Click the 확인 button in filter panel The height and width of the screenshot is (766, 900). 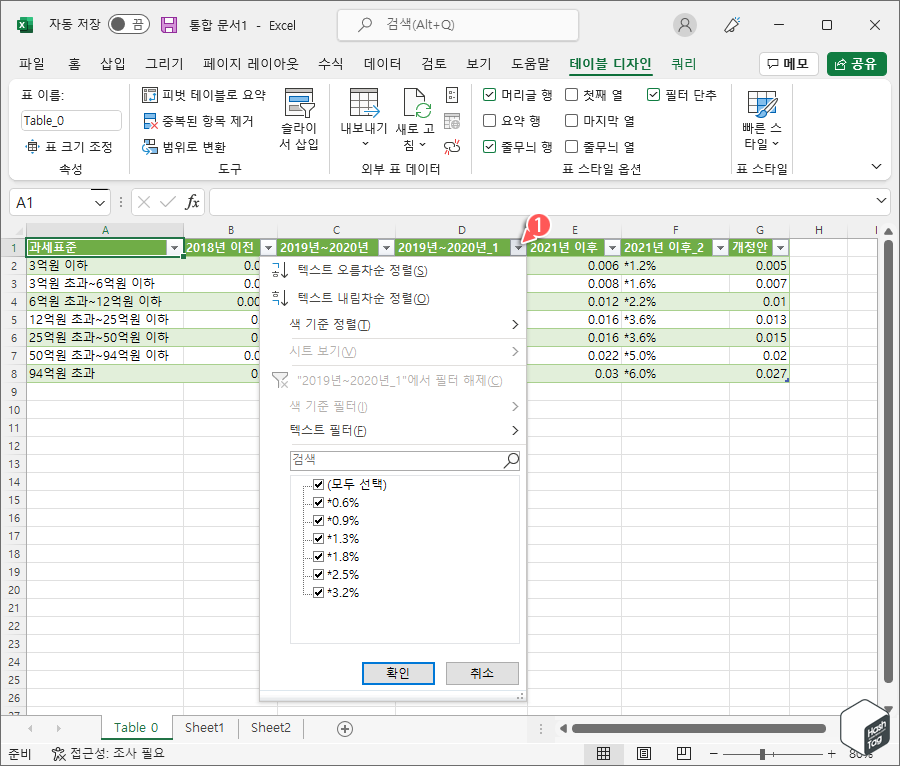[x=398, y=673]
